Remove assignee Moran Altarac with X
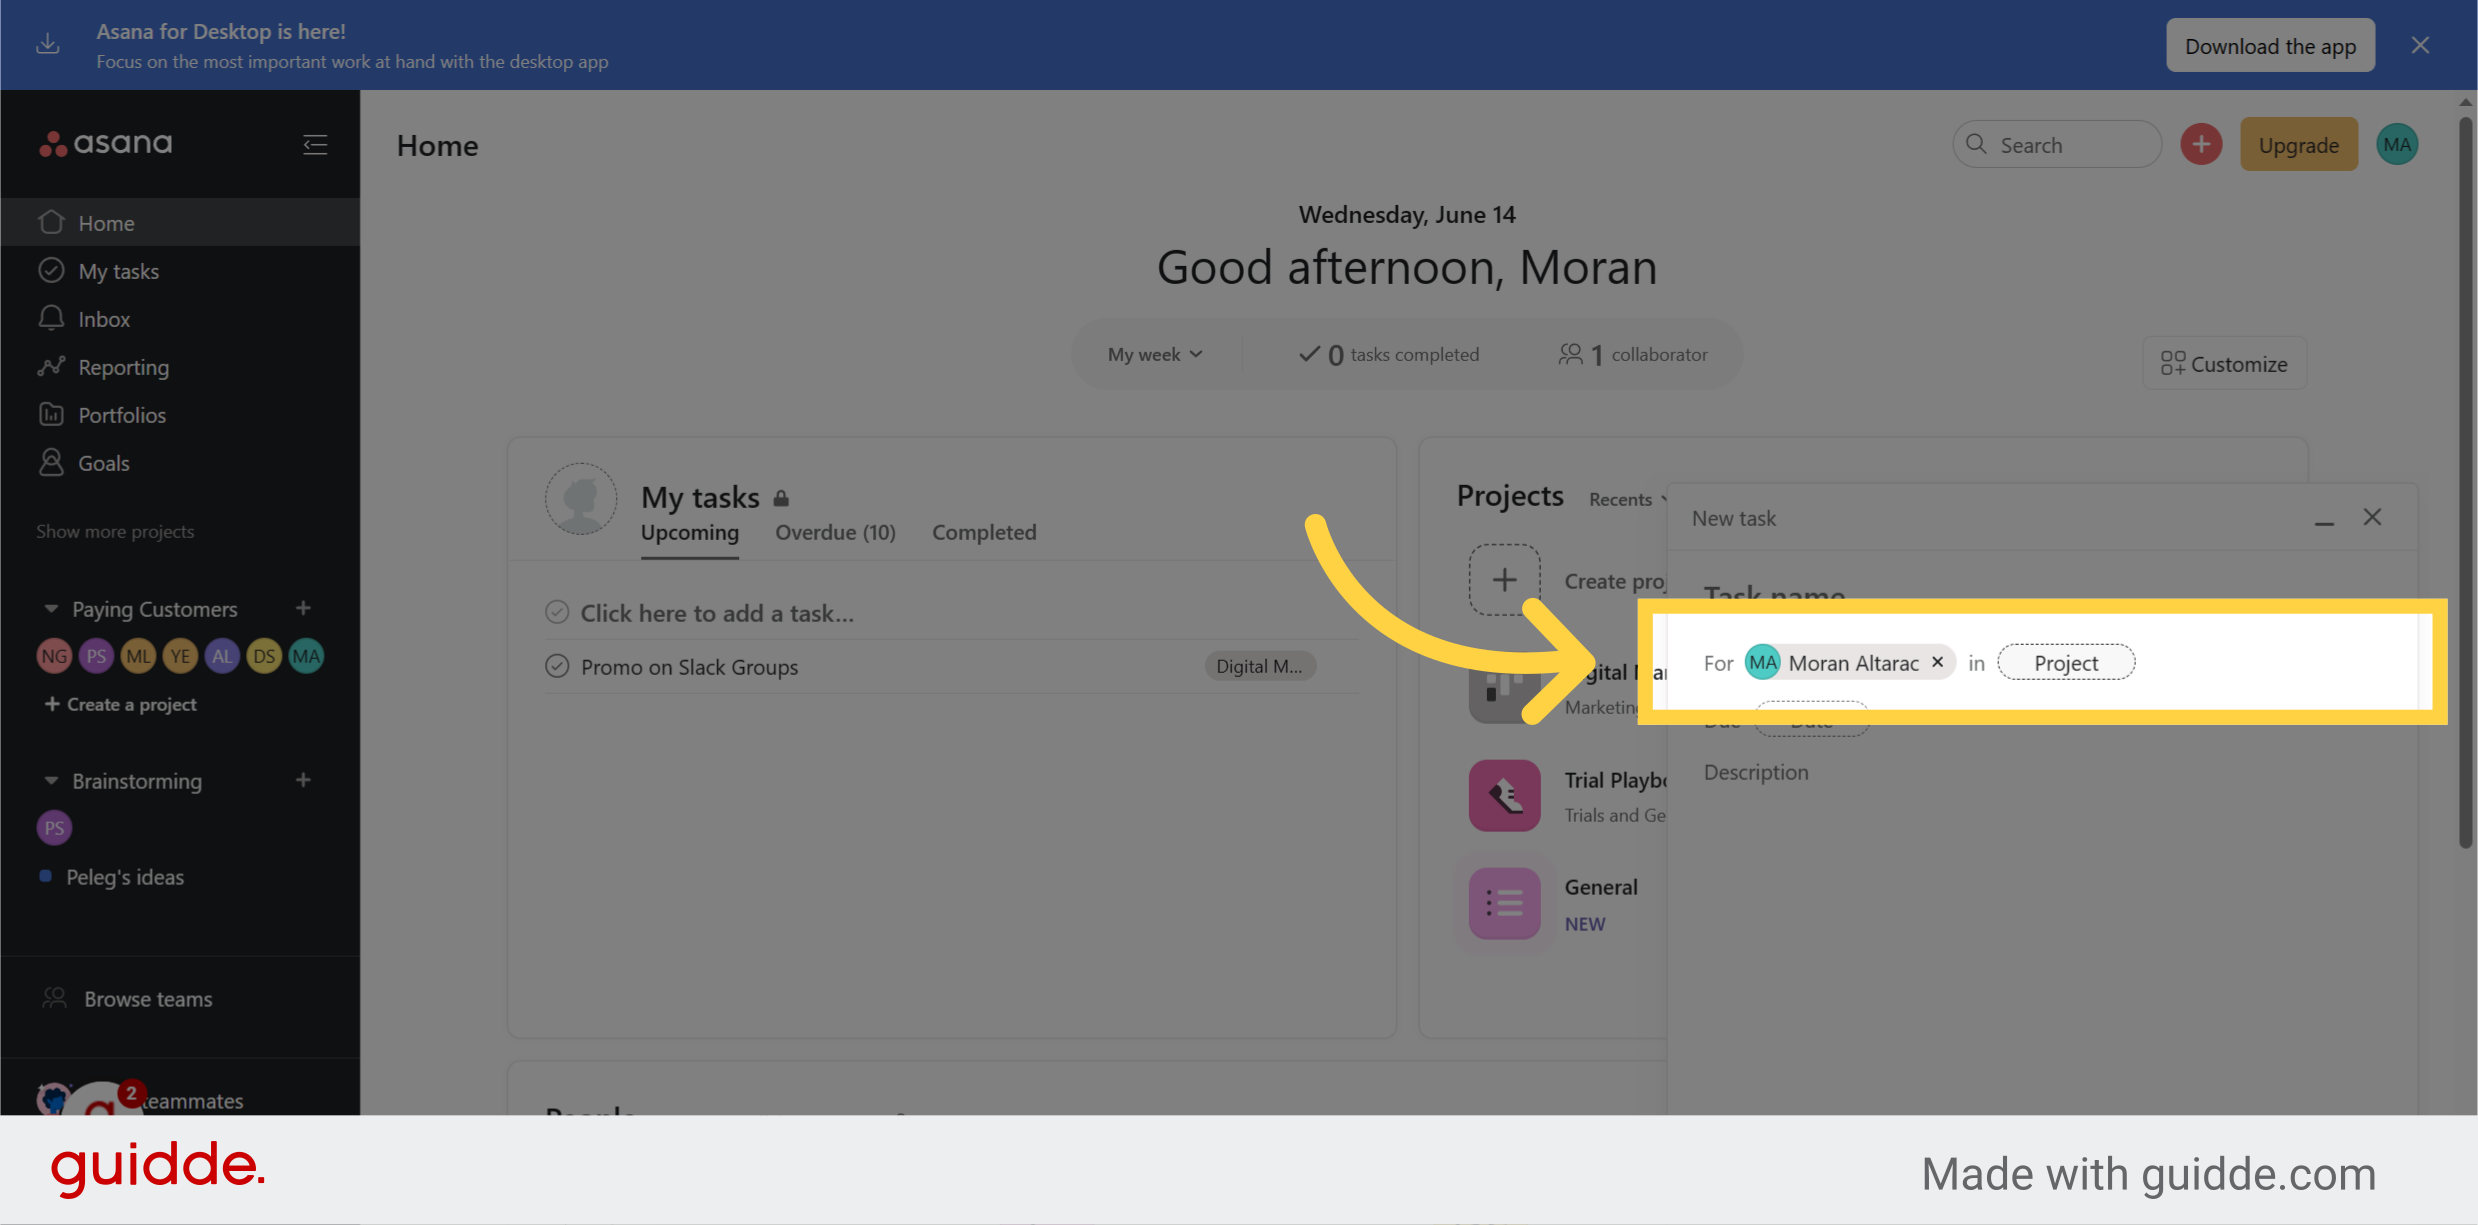This screenshot has width=2478, height=1225. (x=1937, y=662)
